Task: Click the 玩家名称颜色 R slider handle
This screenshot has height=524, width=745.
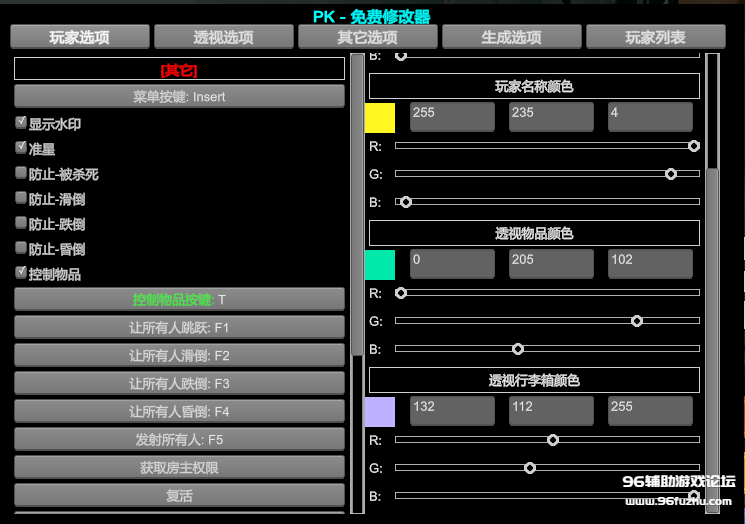Action: pyautogui.click(x=694, y=146)
